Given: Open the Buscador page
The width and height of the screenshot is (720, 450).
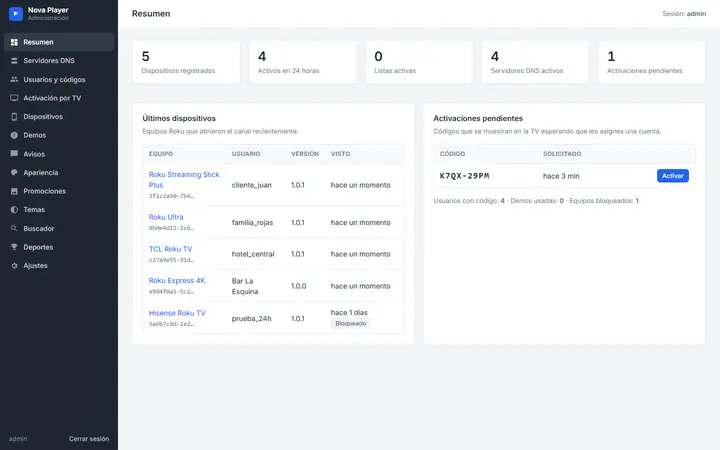Looking at the screenshot, I should pos(59,228).
